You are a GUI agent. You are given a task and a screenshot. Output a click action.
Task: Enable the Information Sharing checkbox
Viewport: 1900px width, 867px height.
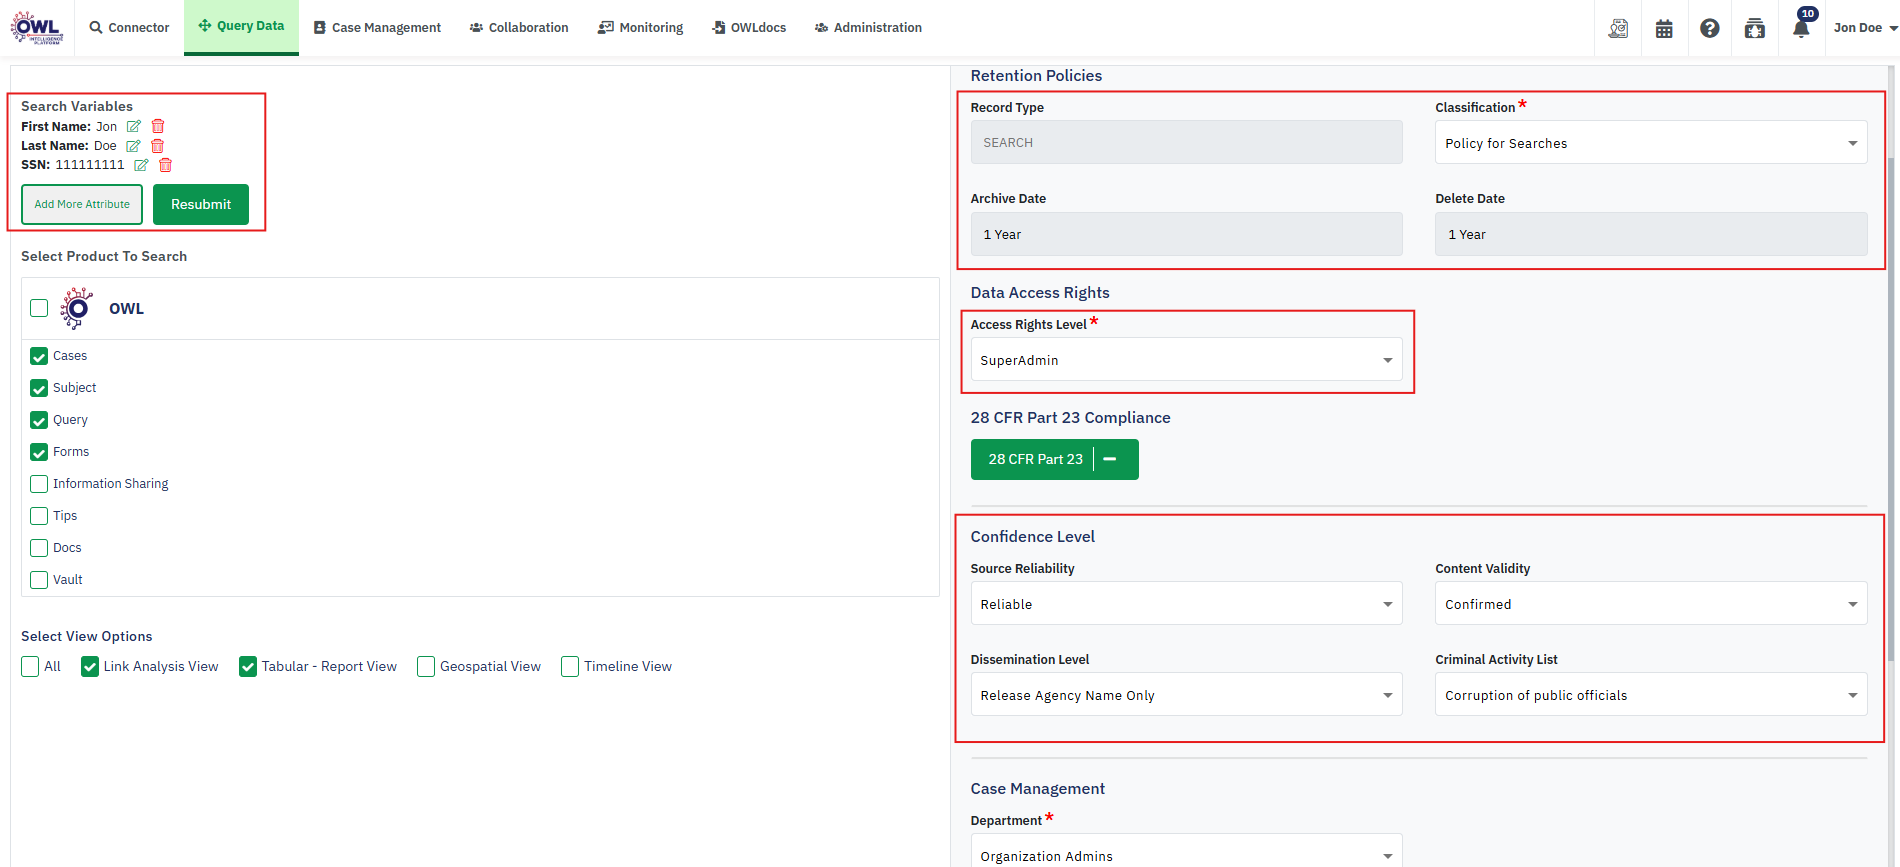[x=39, y=484]
